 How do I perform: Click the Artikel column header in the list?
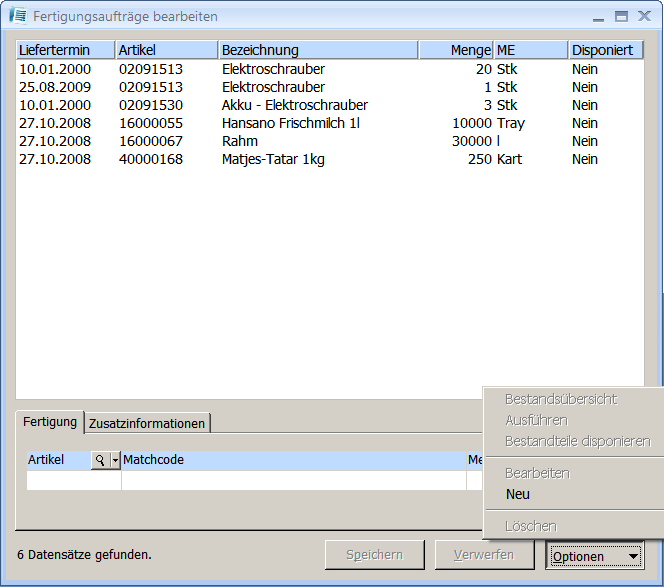pos(166,50)
